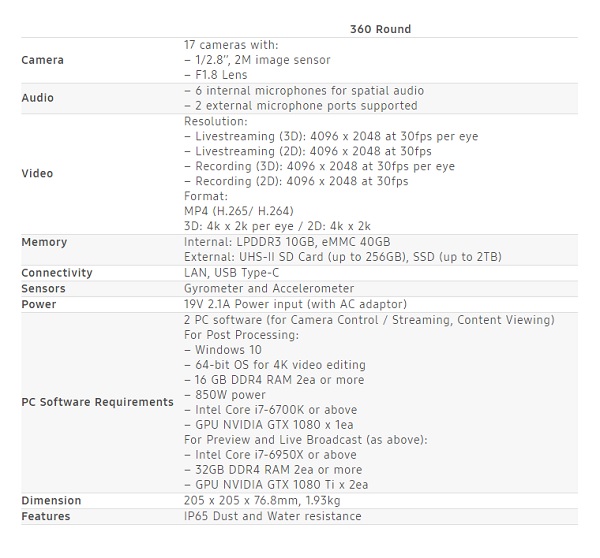The height and width of the screenshot is (558, 600).
Task: Click the Features row label
Action: (x=46, y=516)
